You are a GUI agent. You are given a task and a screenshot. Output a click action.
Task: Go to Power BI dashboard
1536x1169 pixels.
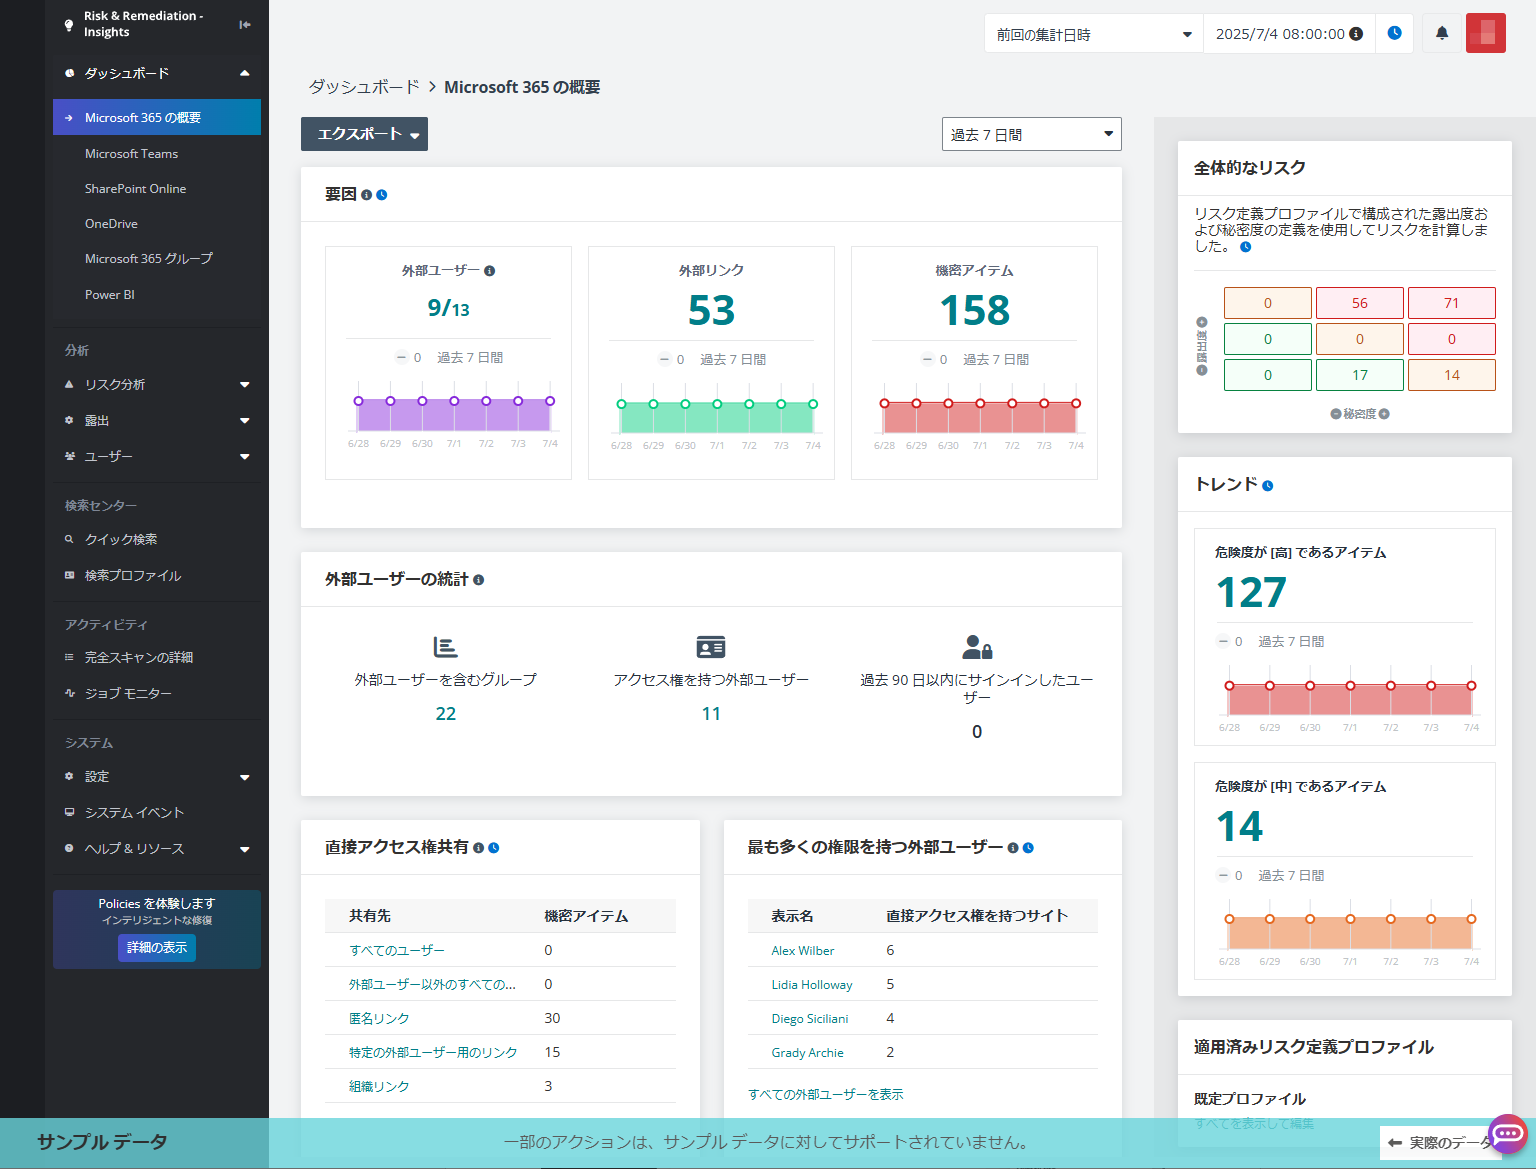109,295
